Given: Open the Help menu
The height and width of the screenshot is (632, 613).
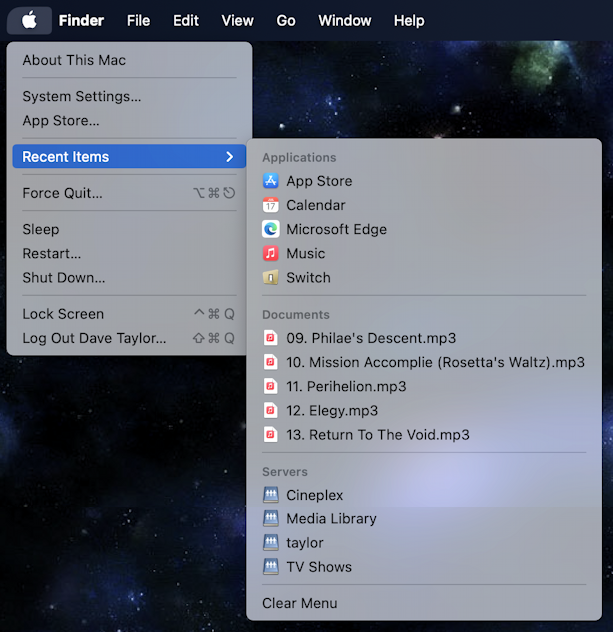Looking at the screenshot, I should (x=409, y=20).
